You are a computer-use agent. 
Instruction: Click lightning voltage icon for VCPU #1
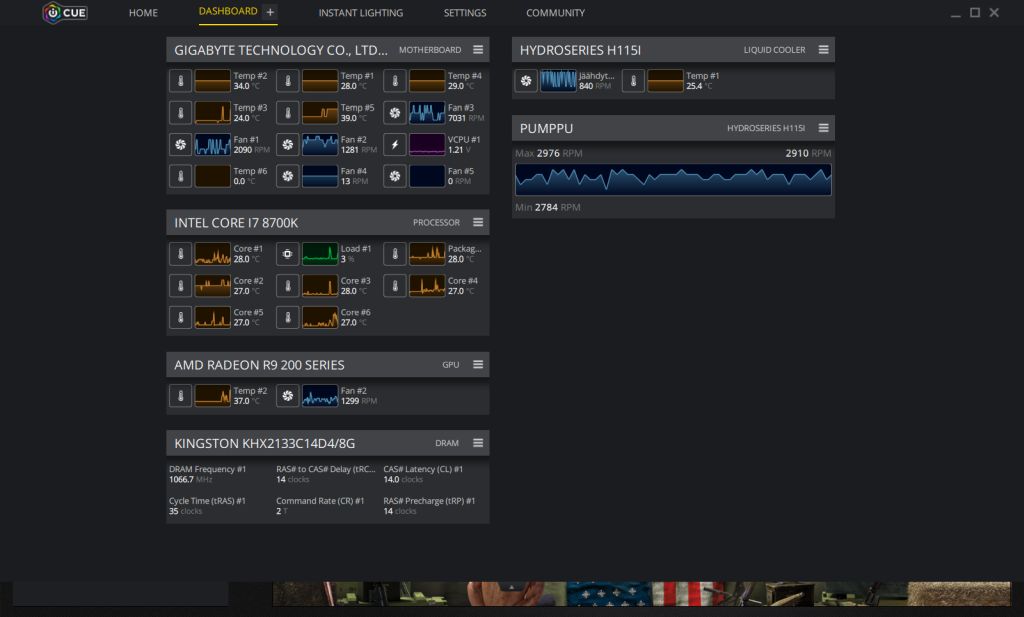click(x=394, y=144)
